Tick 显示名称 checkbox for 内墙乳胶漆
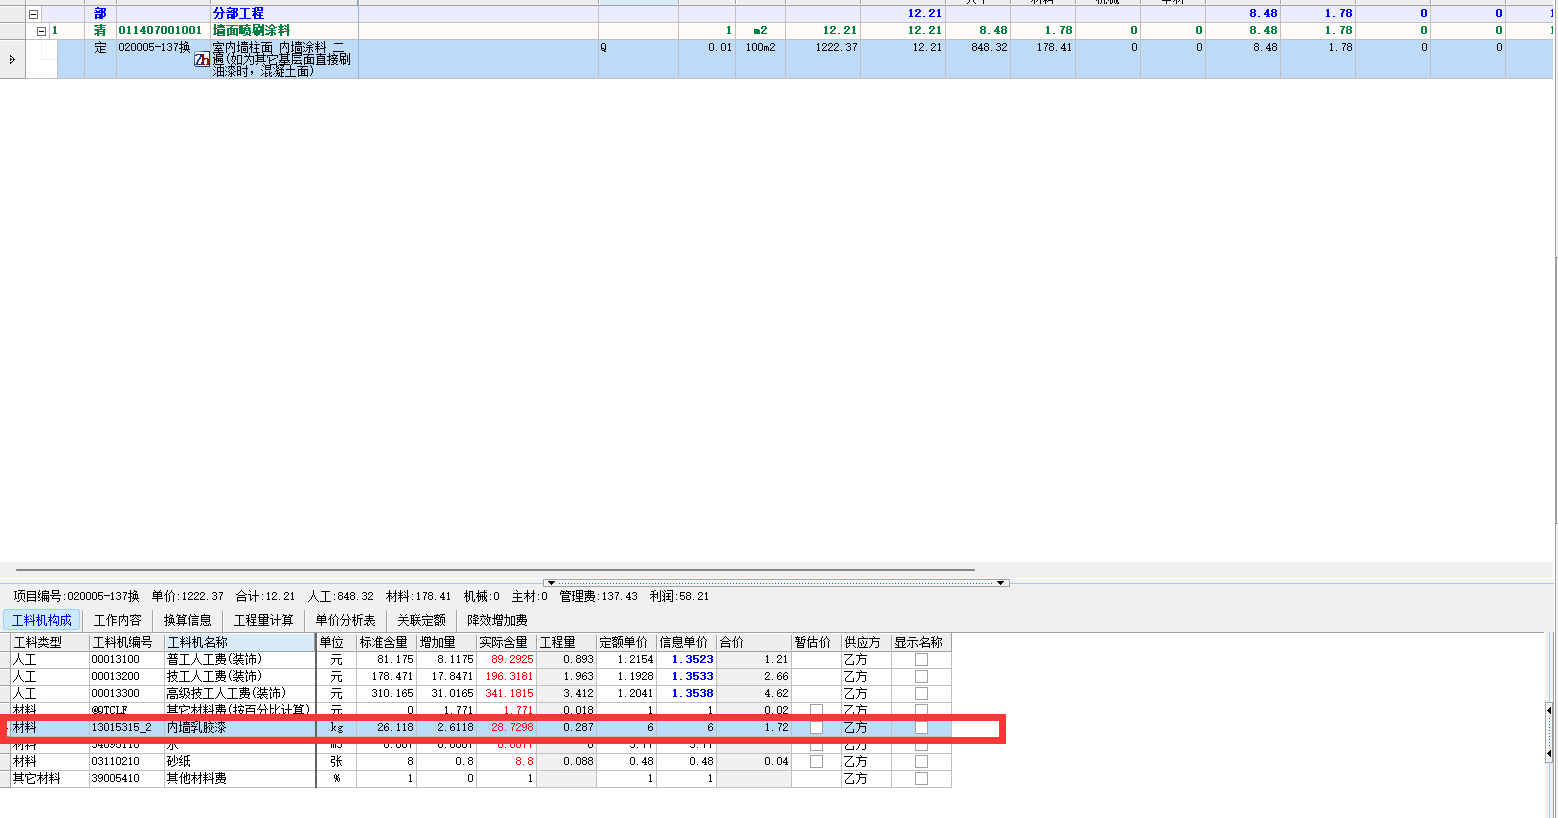This screenshot has height=818, width=1558. (x=921, y=728)
